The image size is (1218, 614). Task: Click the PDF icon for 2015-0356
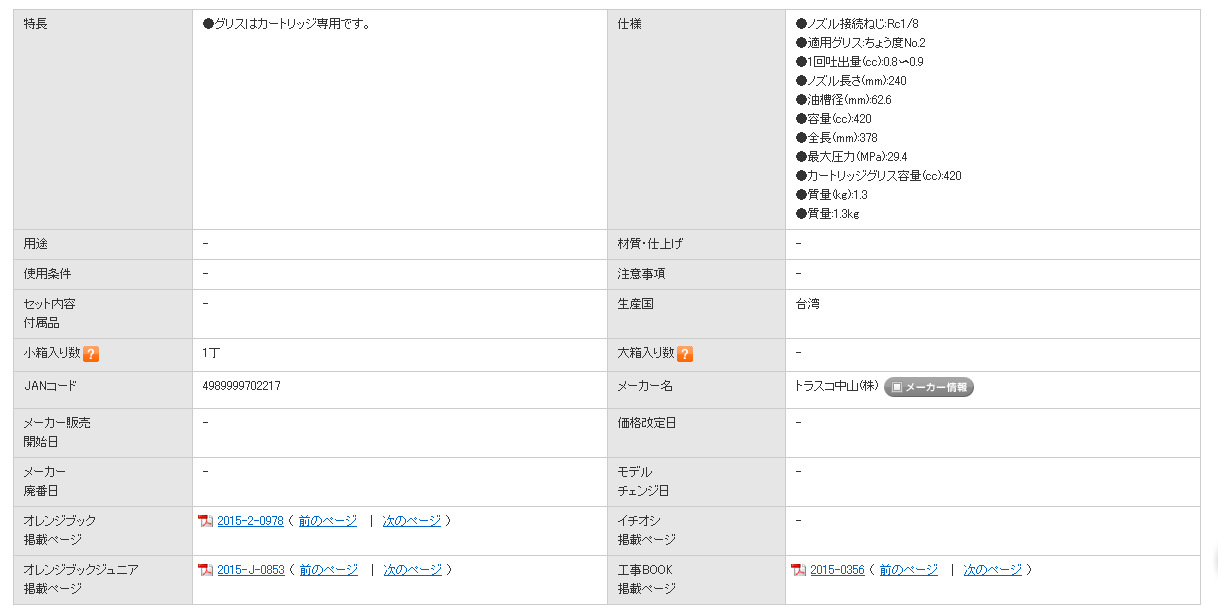click(799, 570)
